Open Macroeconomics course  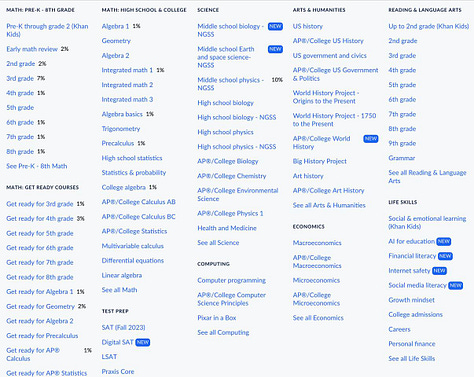pyautogui.click(x=317, y=243)
